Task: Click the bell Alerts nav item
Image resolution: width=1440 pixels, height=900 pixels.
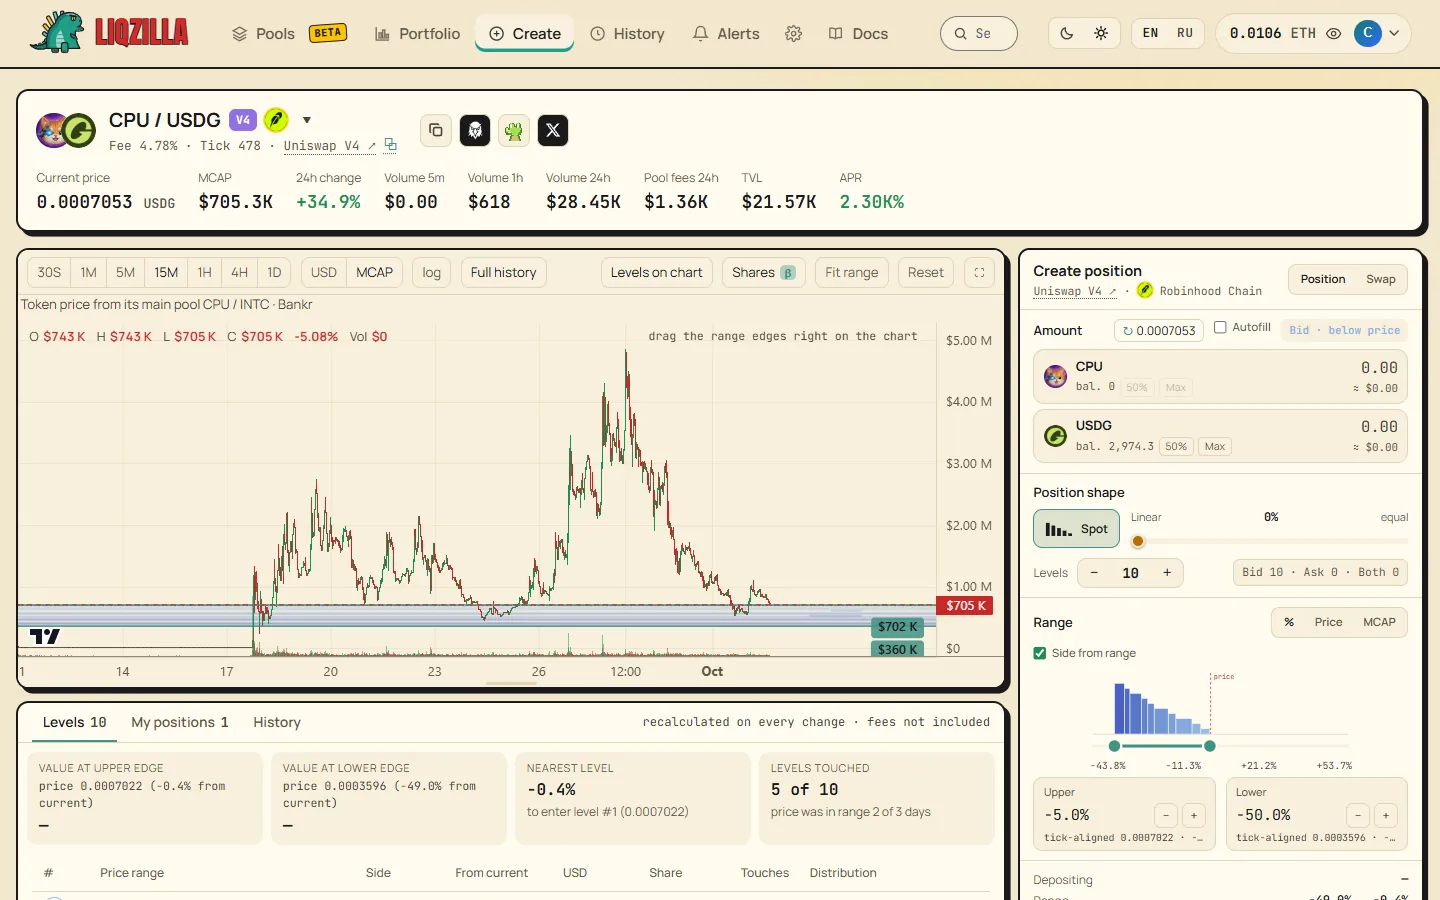Action: click(726, 34)
